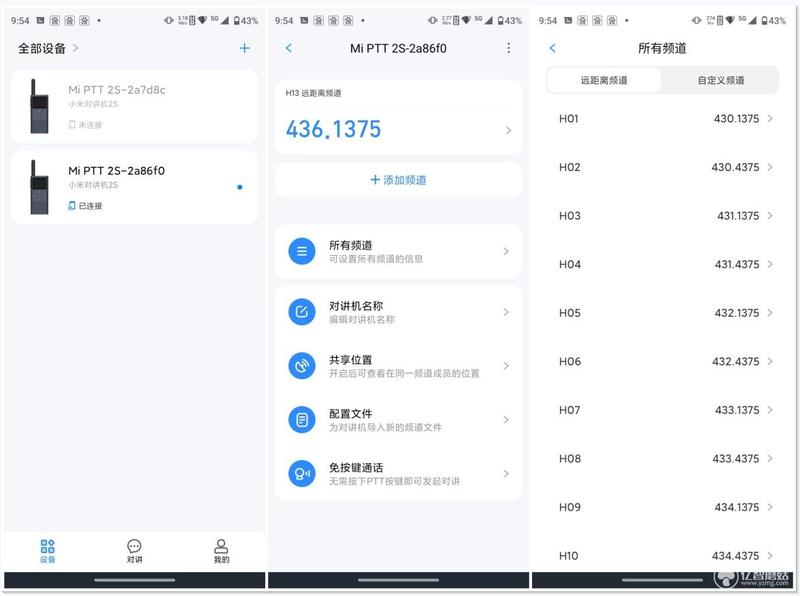Expand the 共享位置 row chevron
Viewport: 800px width, 596px height.
pos(506,366)
